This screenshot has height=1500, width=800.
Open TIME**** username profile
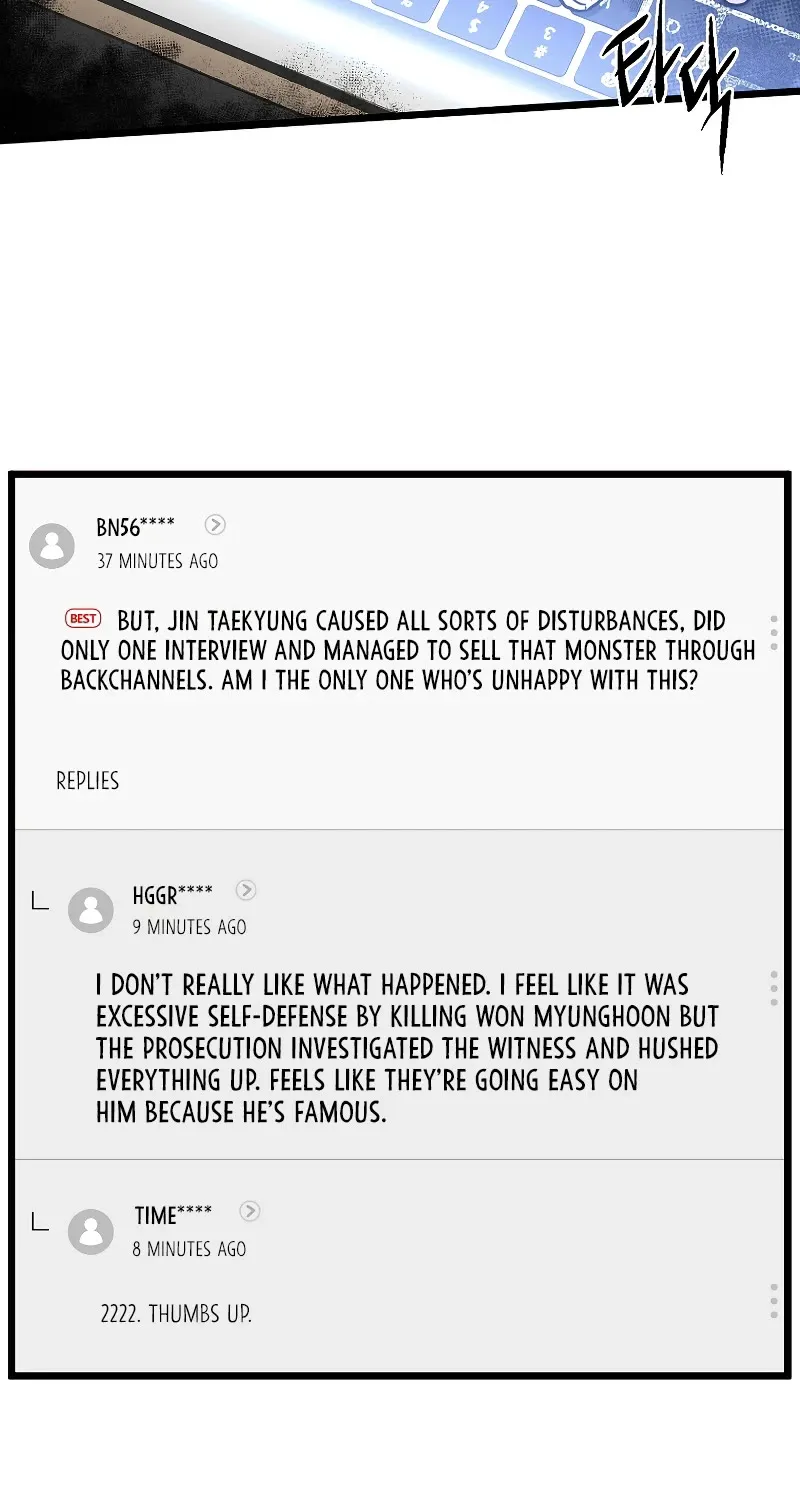pos(174,1215)
